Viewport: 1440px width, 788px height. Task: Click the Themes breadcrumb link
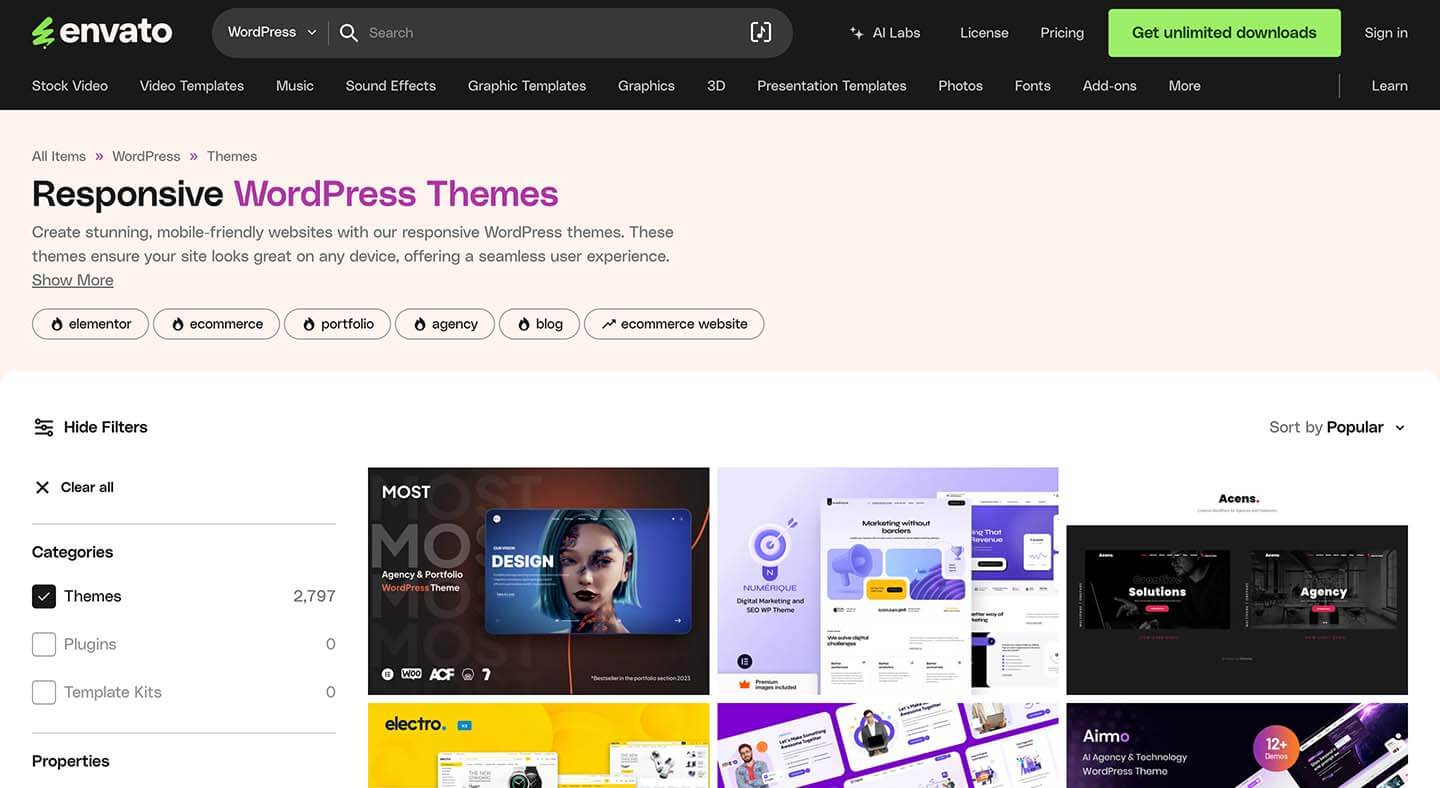pos(232,156)
